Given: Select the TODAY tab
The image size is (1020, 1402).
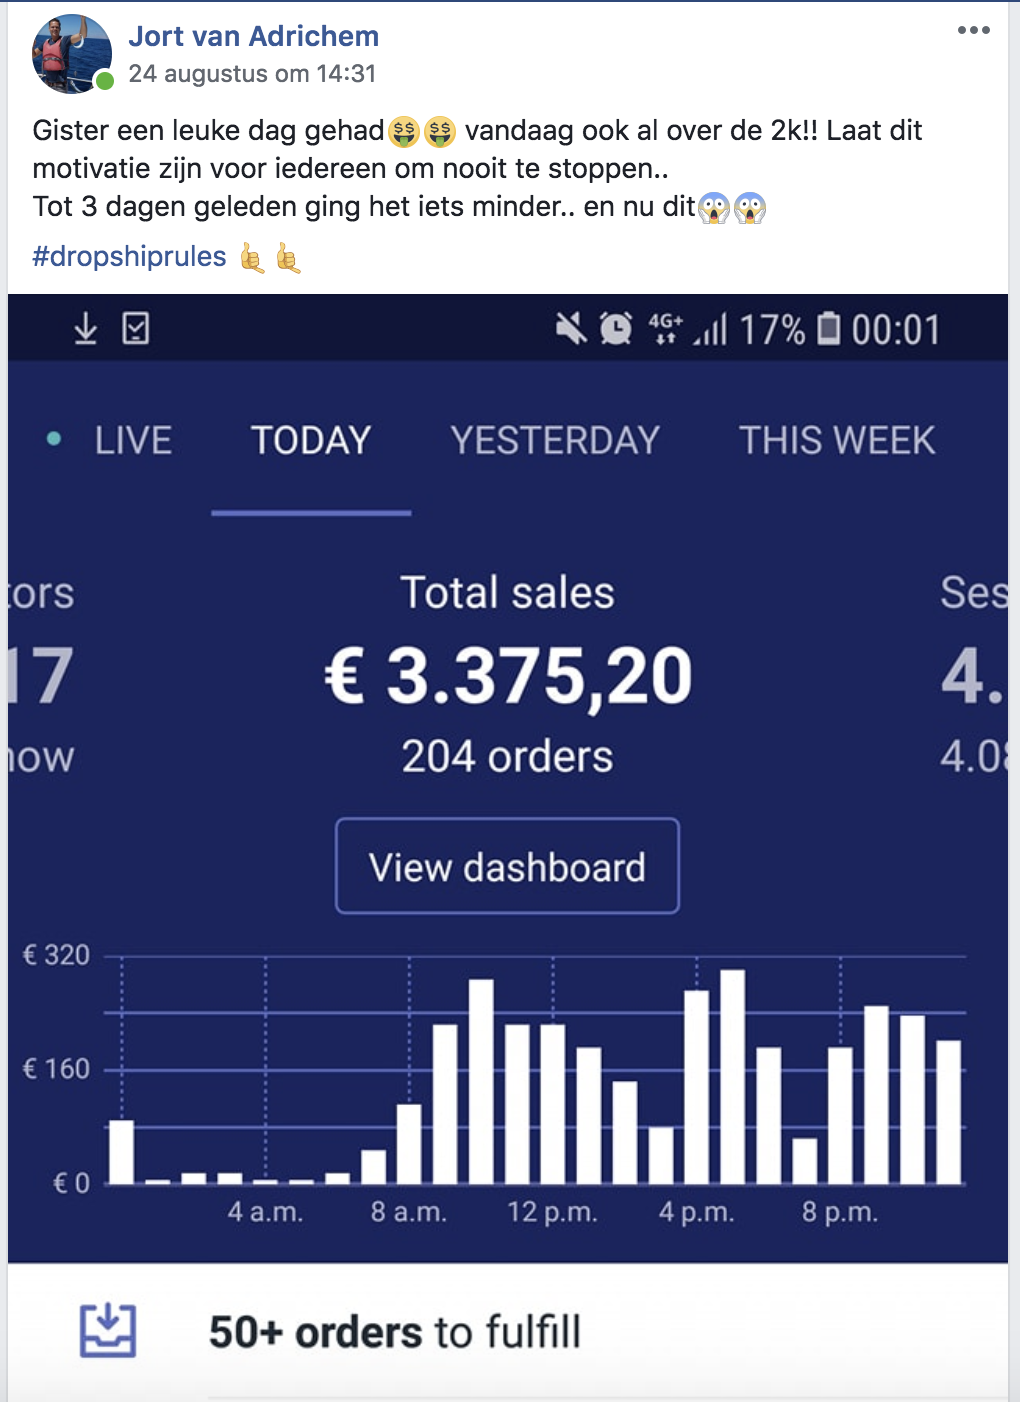Looking at the screenshot, I should coord(311,441).
